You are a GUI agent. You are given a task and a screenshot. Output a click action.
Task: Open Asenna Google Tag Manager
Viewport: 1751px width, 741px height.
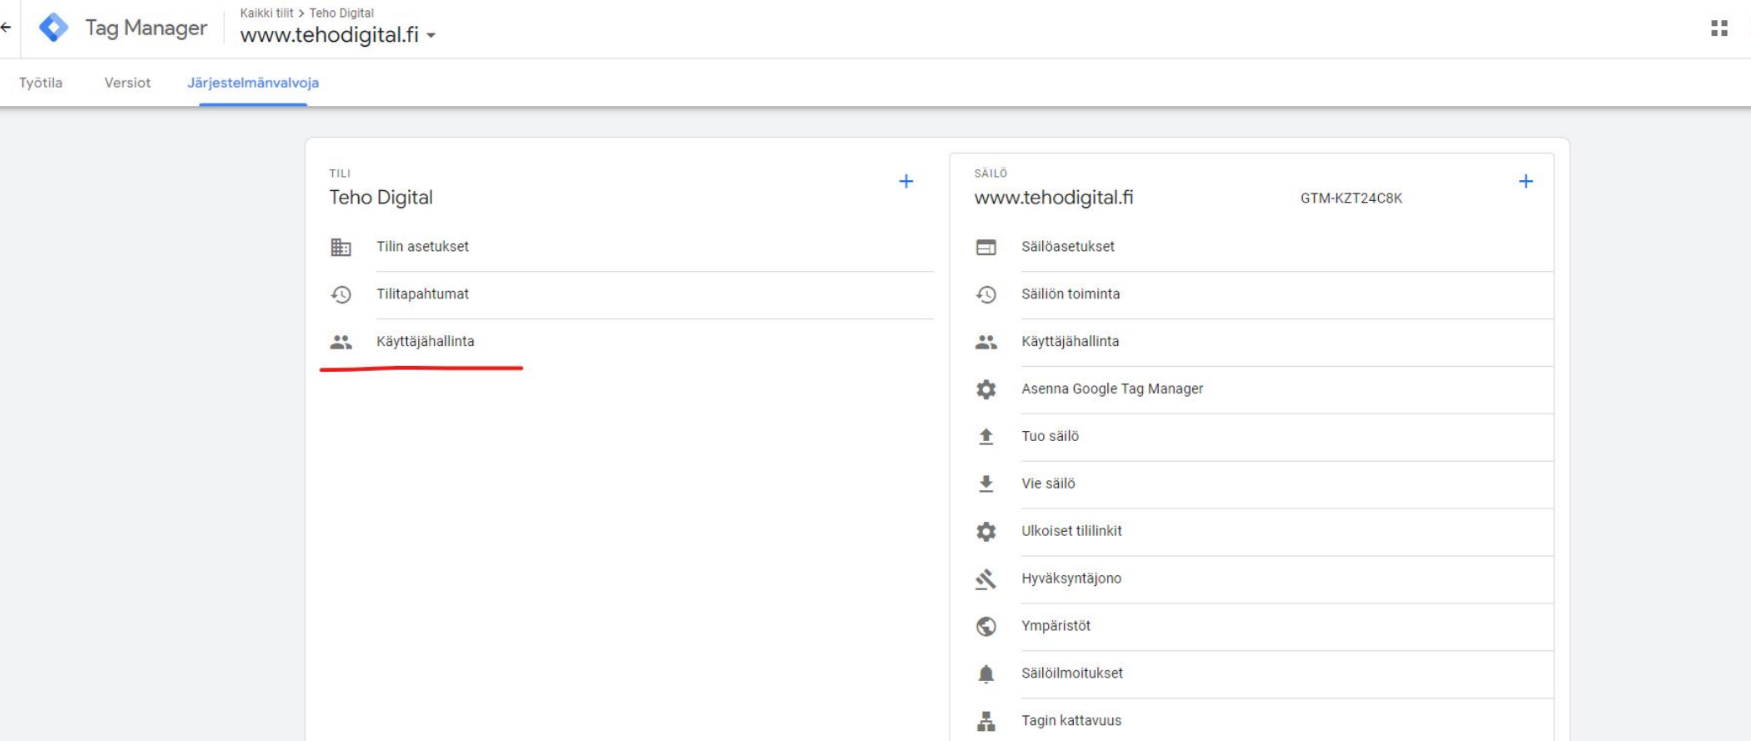1112,389
